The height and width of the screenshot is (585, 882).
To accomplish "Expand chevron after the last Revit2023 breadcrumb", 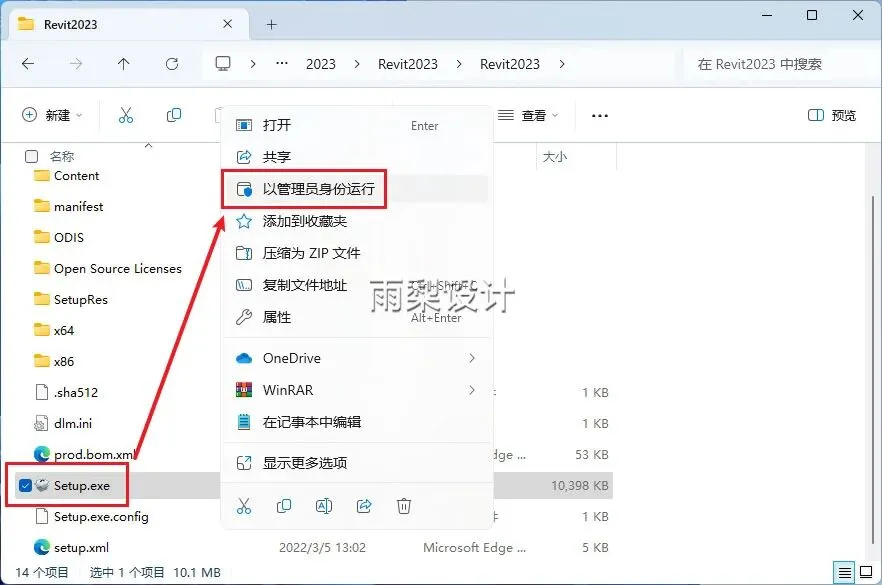I will pyautogui.click(x=561, y=64).
